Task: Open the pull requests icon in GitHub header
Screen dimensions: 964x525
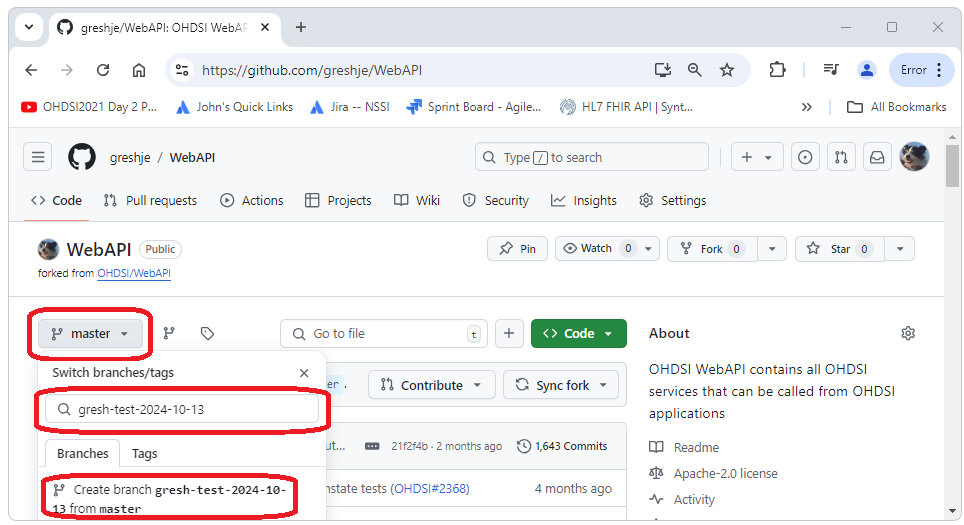Action: pyautogui.click(x=841, y=157)
